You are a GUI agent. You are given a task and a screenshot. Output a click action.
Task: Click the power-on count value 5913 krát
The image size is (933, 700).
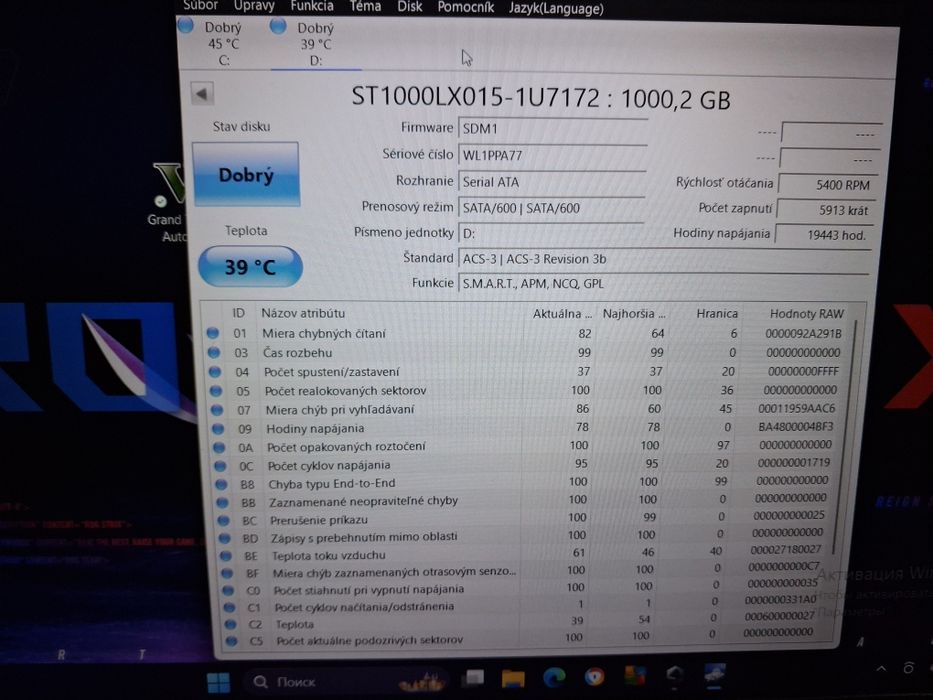point(826,210)
